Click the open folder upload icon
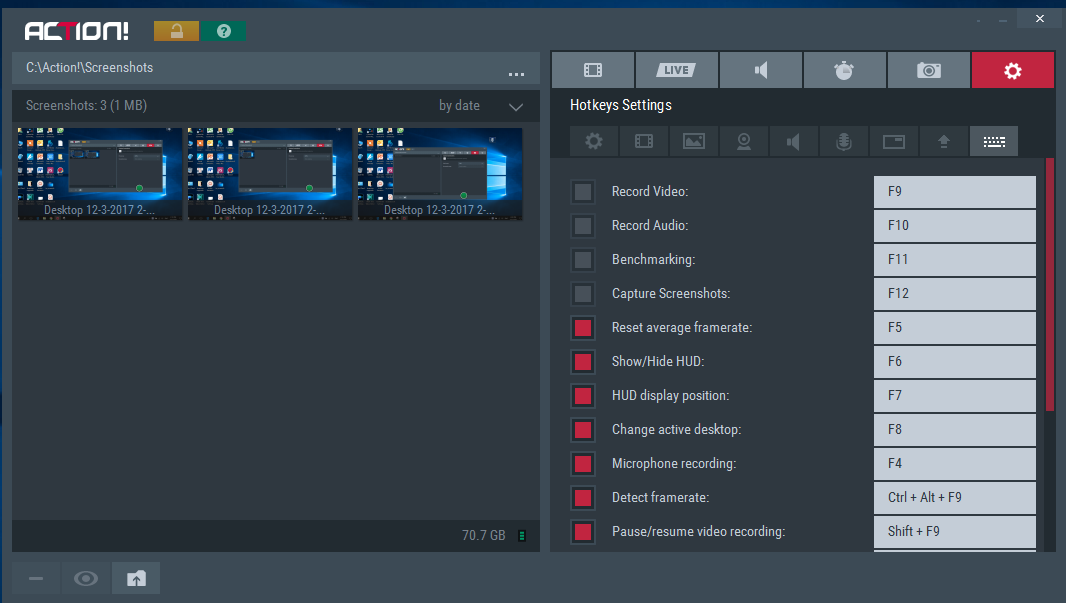1066x603 pixels. pos(136,578)
